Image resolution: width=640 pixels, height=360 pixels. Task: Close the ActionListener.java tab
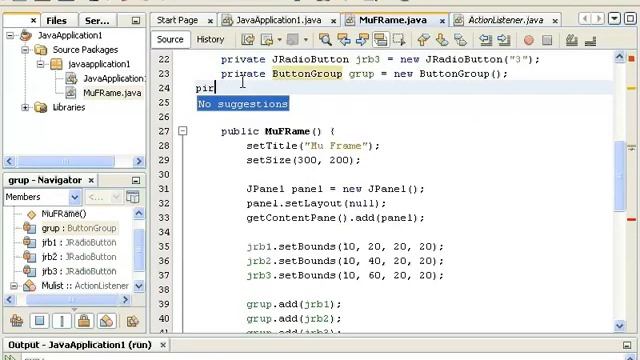[555, 21]
